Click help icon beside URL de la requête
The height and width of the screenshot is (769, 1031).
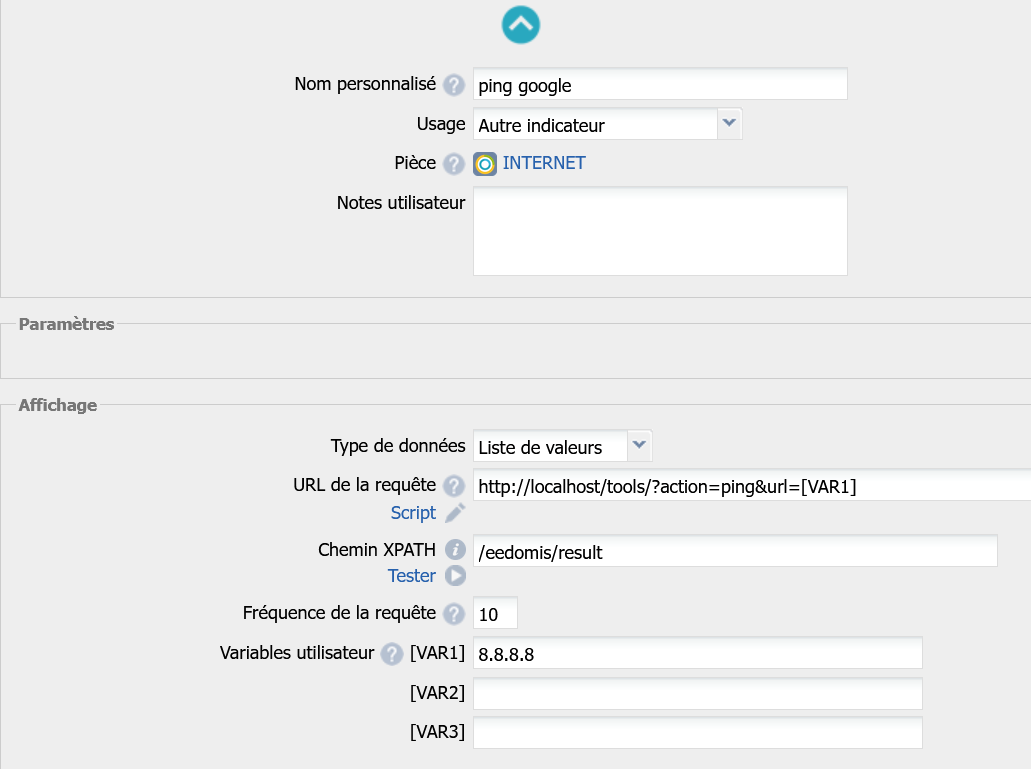point(454,486)
